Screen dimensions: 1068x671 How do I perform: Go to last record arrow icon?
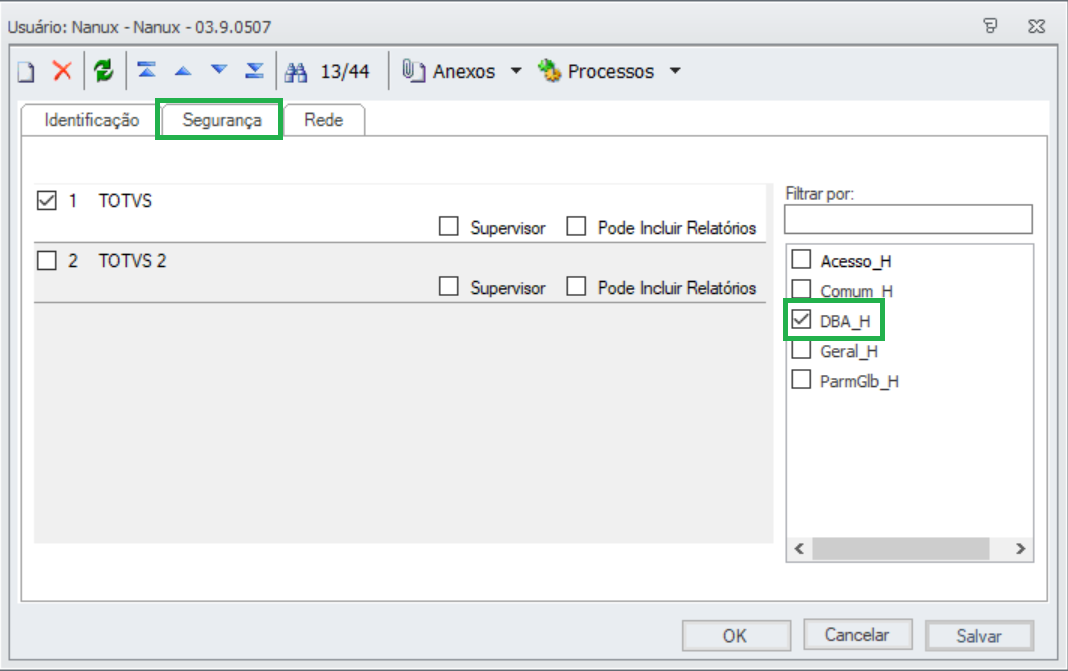click(x=255, y=70)
